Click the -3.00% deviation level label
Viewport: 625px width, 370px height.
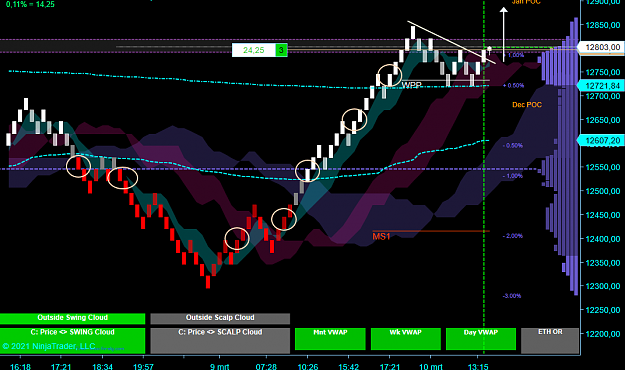coord(512,296)
